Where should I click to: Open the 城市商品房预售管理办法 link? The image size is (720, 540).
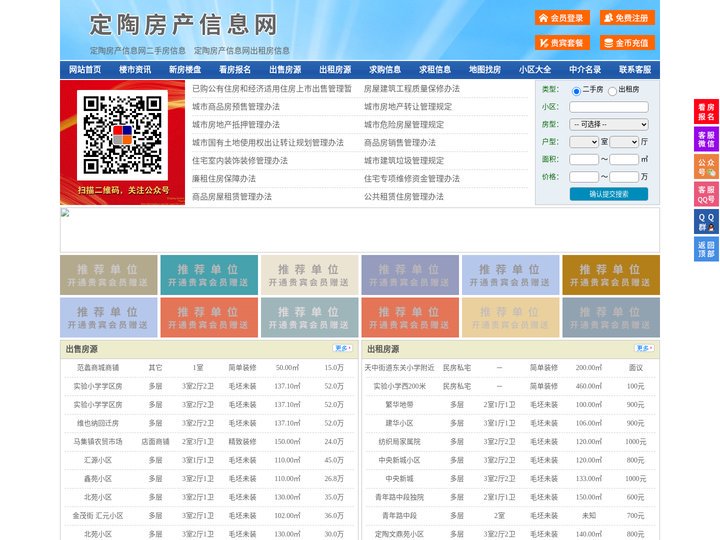[x=236, y=107]
